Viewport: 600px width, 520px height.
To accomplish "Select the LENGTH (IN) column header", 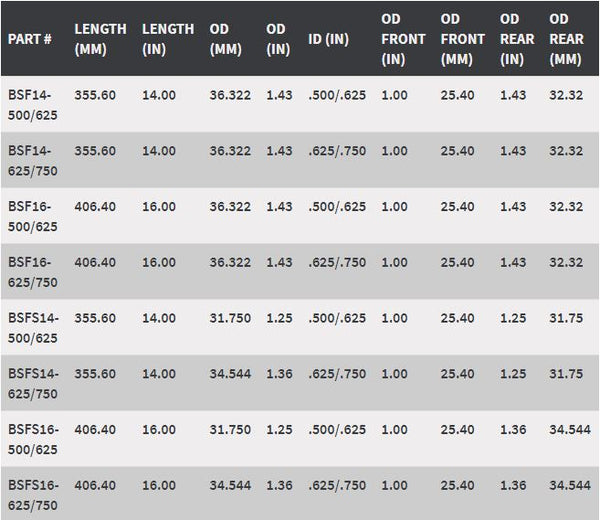I will click(x=167, y=39).
